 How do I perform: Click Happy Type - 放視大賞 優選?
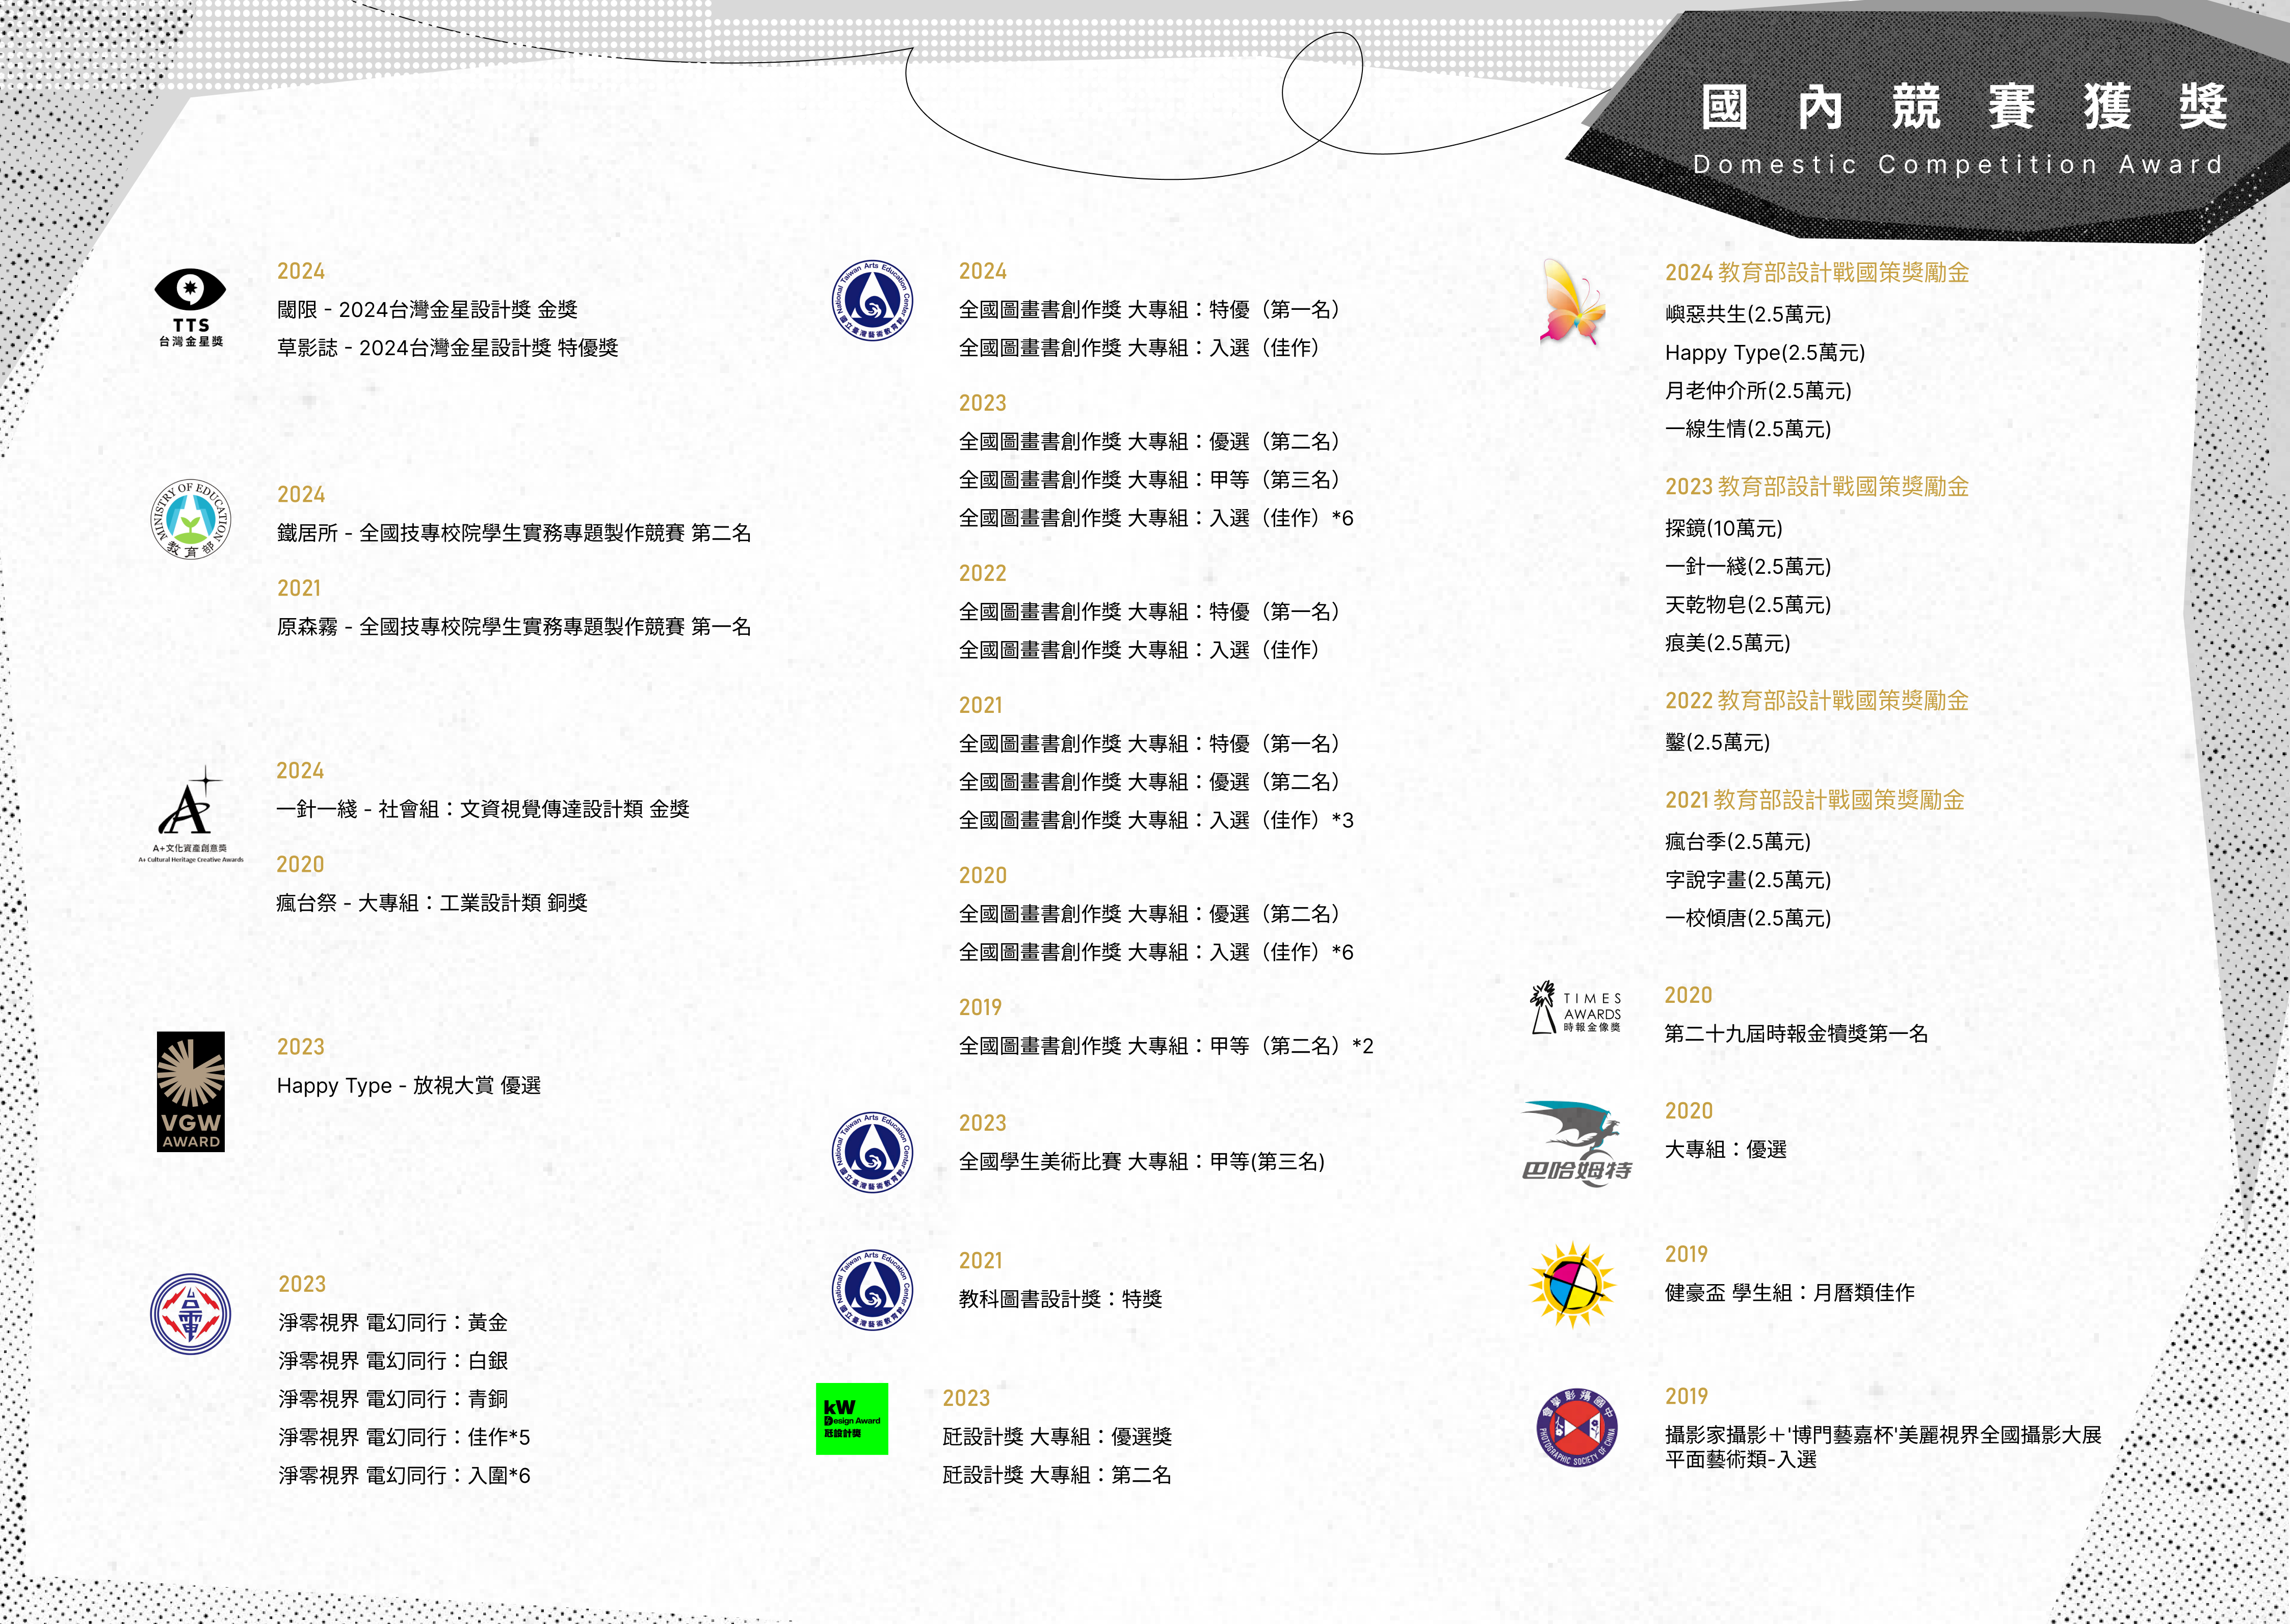point(409,1085)
